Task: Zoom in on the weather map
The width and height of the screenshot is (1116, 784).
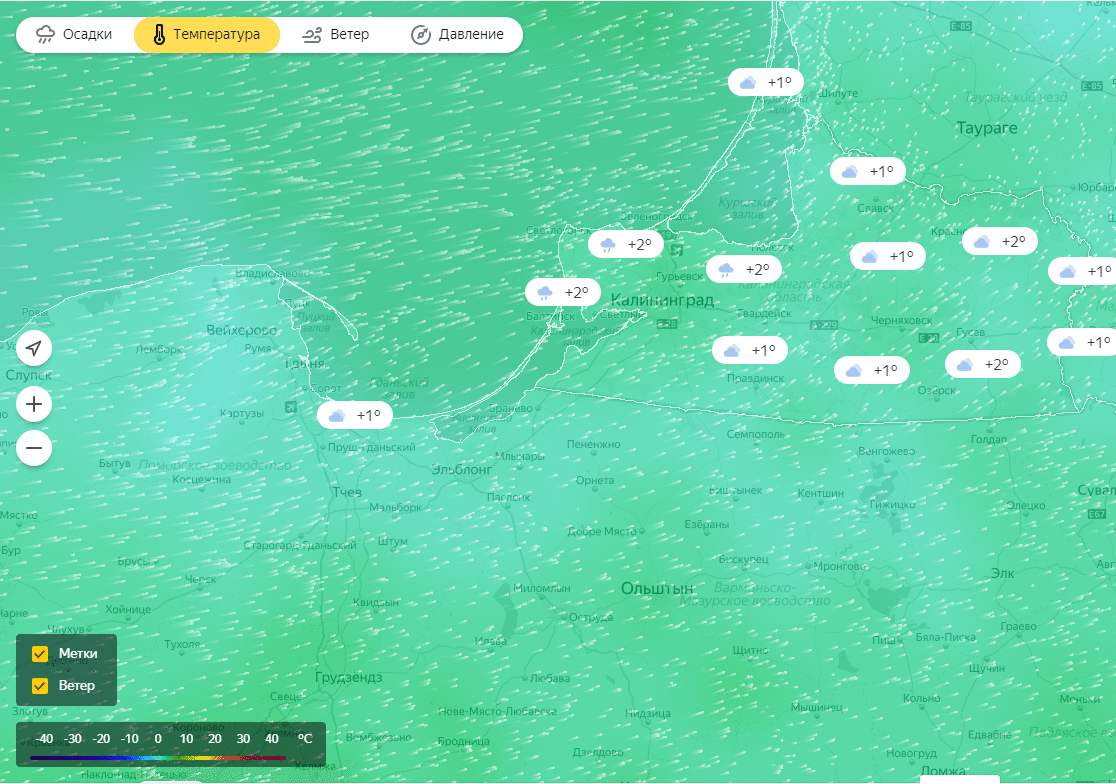Action: coord(34,405)
